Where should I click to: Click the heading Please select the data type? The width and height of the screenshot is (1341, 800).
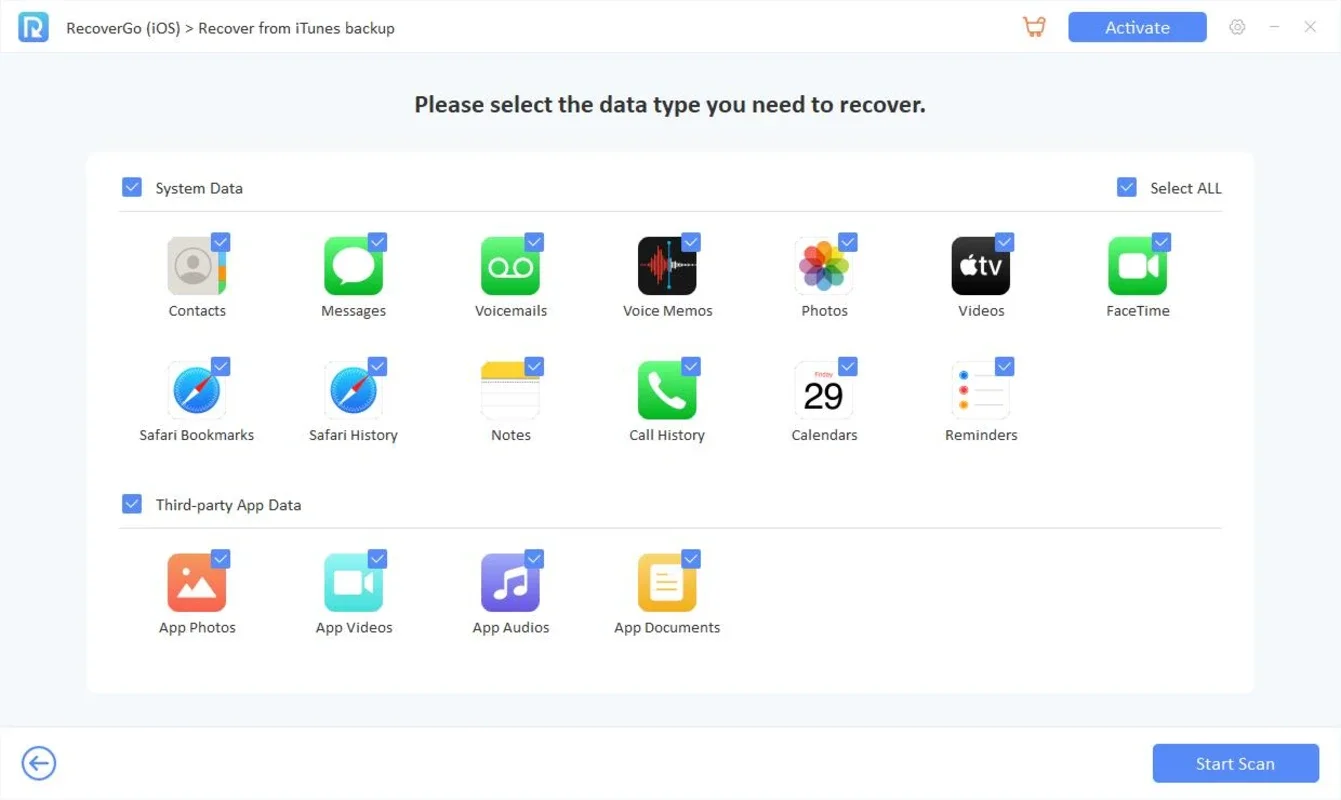pos(670,105)
